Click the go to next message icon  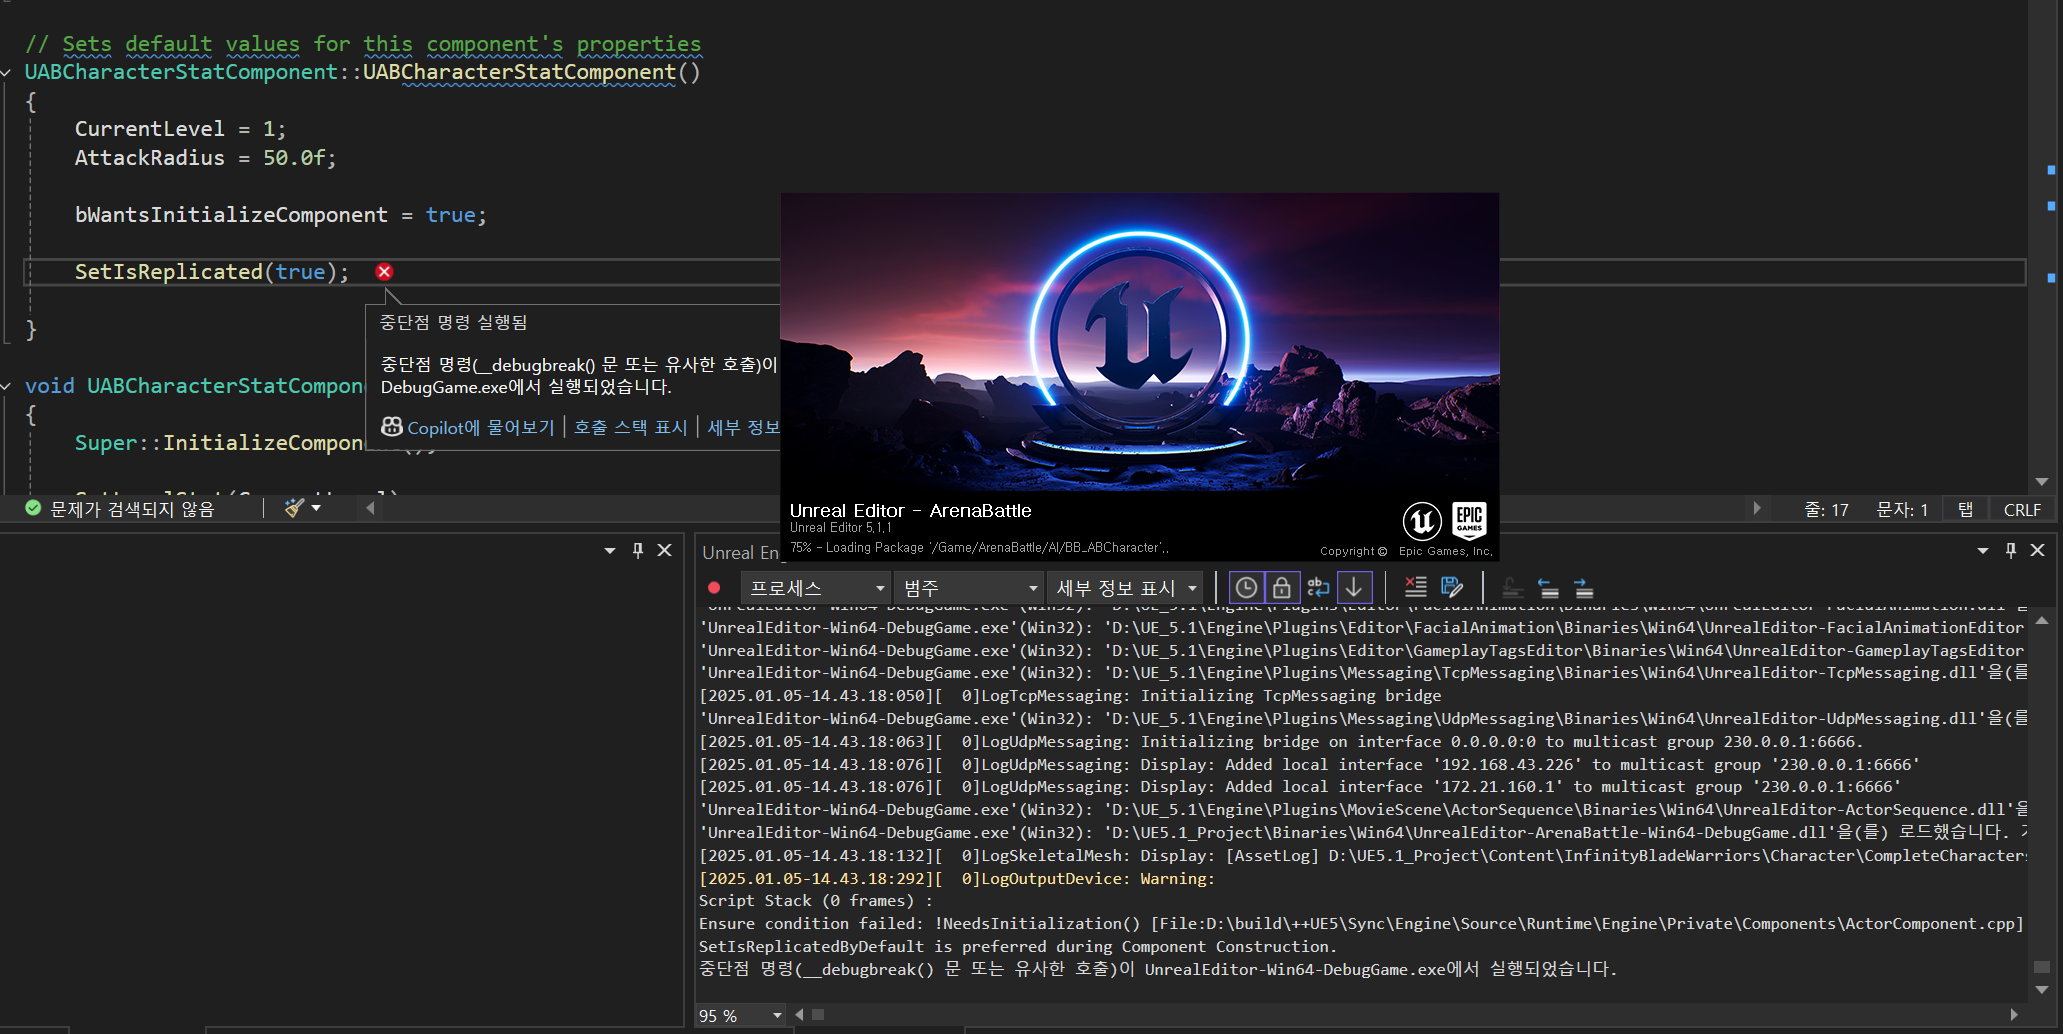(x=1583, y=588)
